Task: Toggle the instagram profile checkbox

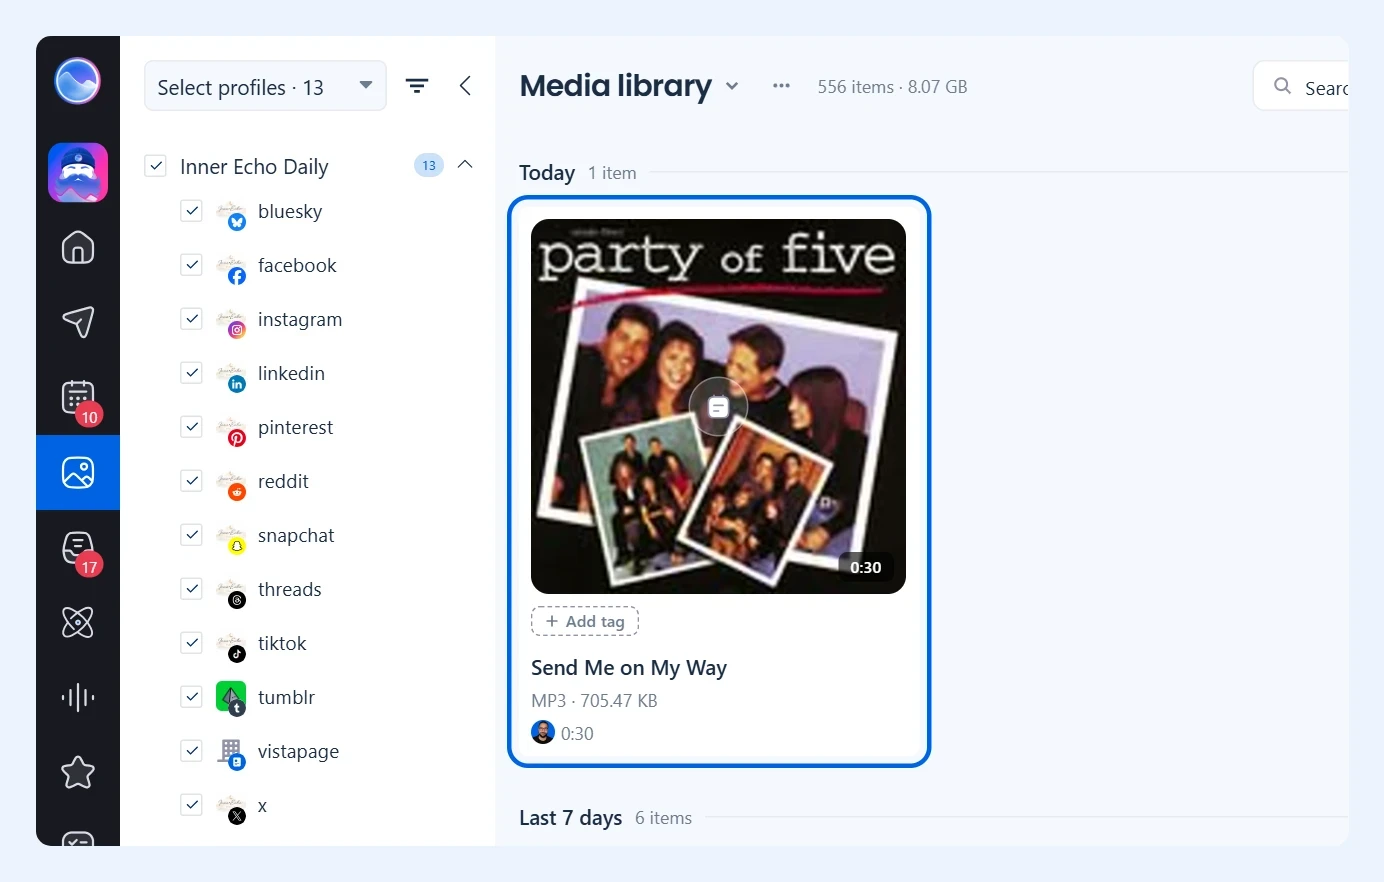Action: [x=191, y=319]
